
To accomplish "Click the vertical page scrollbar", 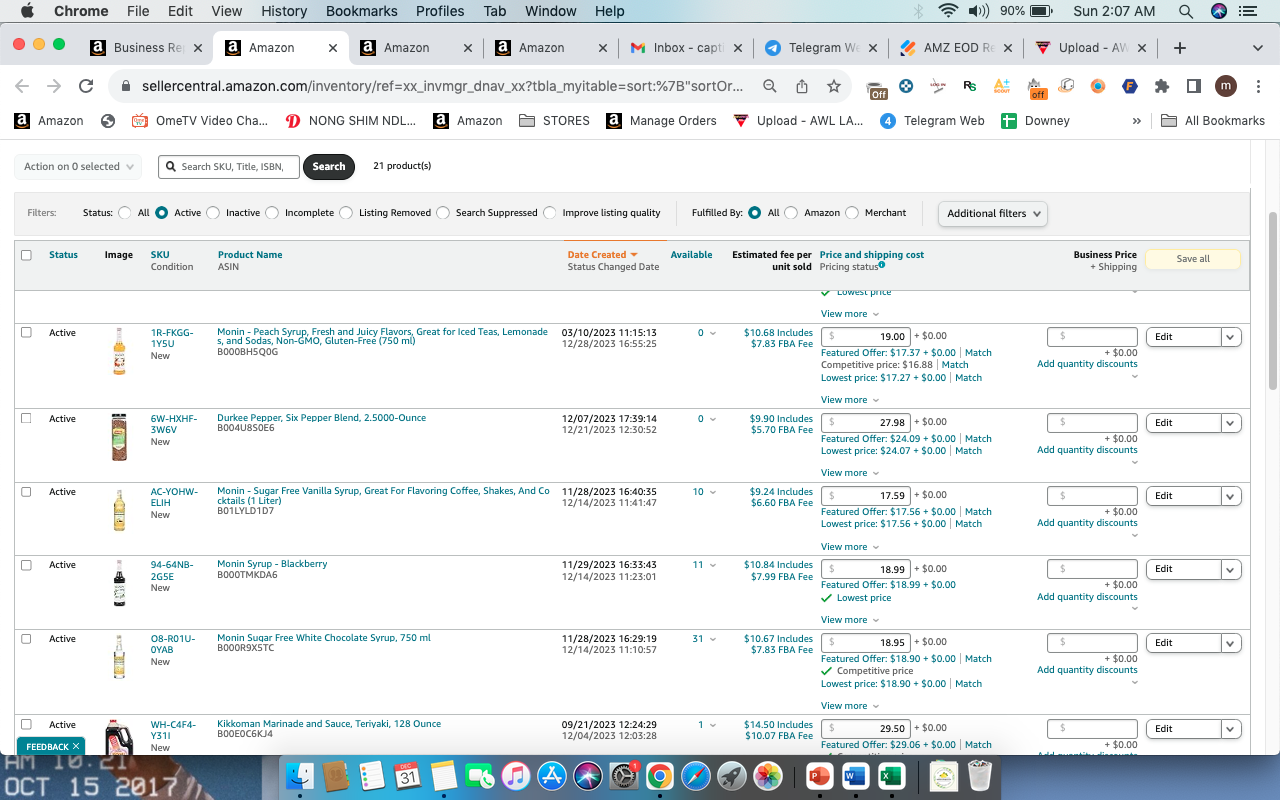I will click(x=1273, y=300).
